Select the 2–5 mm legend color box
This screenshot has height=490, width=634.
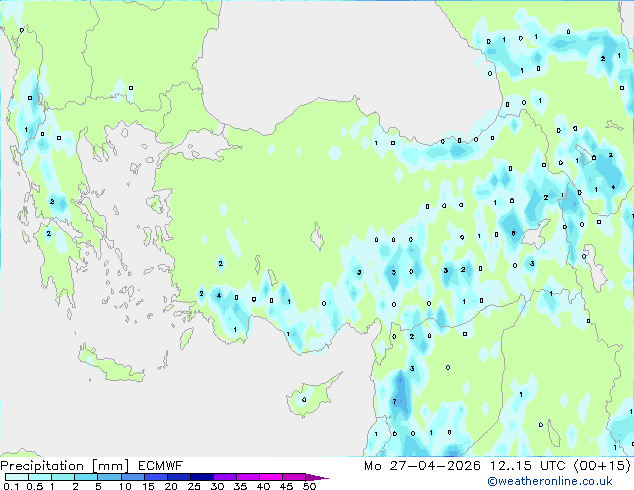pos(86,477)
